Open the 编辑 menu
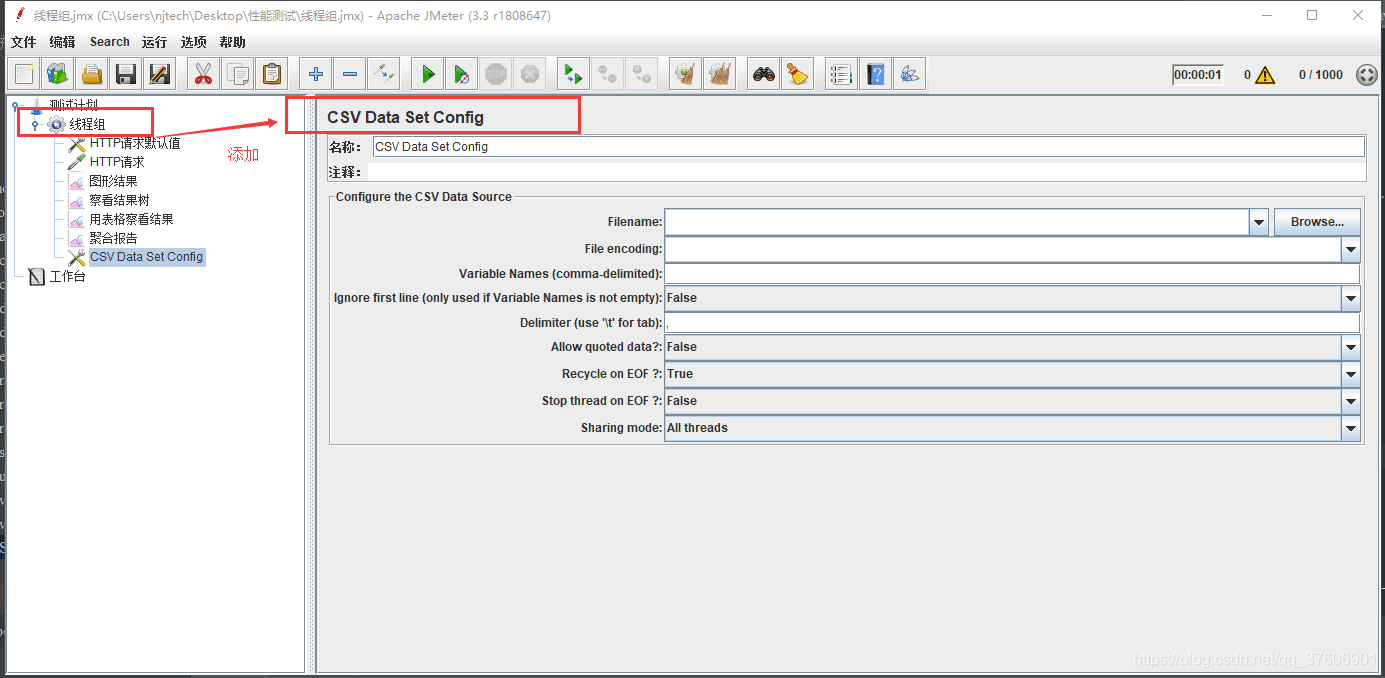 (x=62, y=42)
